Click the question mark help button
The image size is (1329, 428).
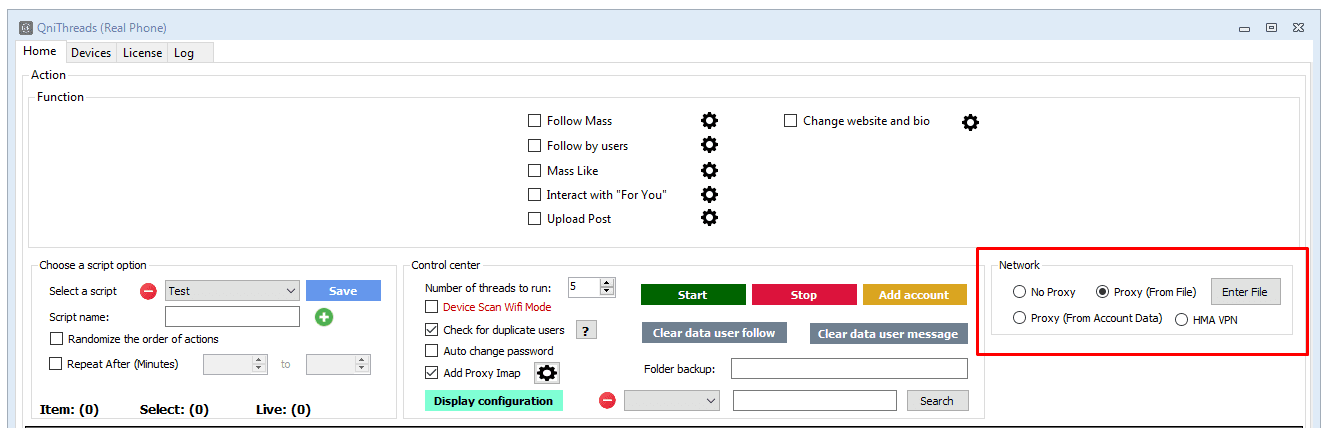point(586,330)
